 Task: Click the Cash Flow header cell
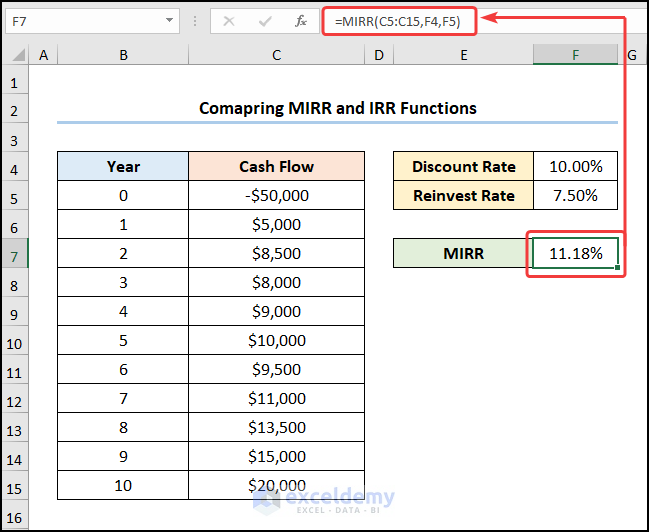pyautogui.click(x=276, y=167)
